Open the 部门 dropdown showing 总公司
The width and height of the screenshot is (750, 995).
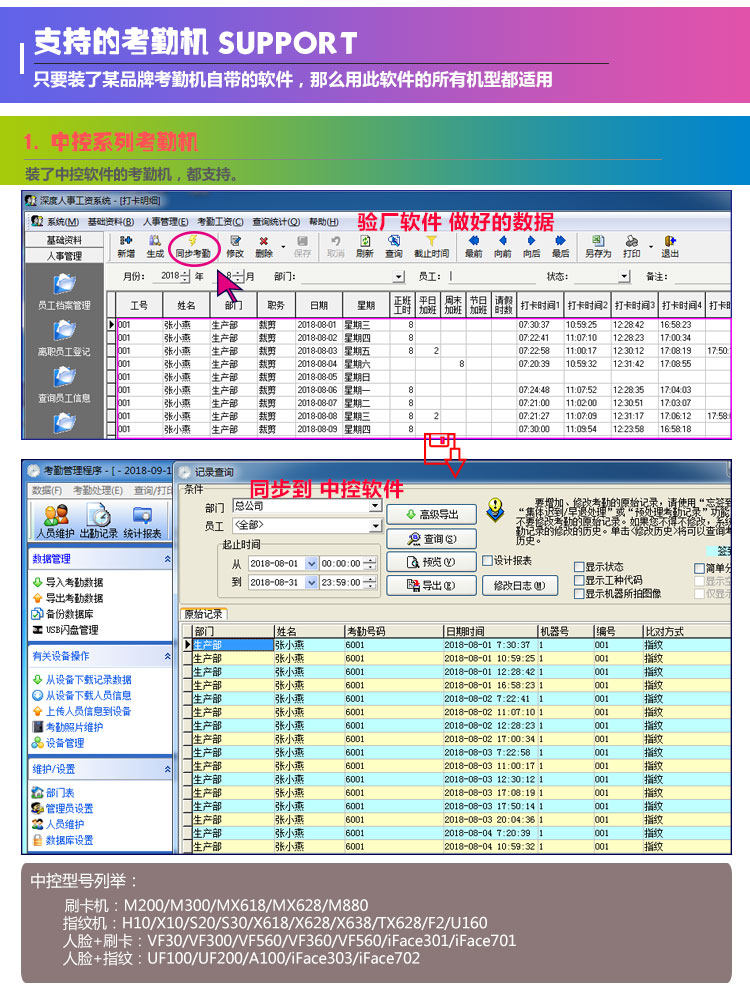(375, 506)
